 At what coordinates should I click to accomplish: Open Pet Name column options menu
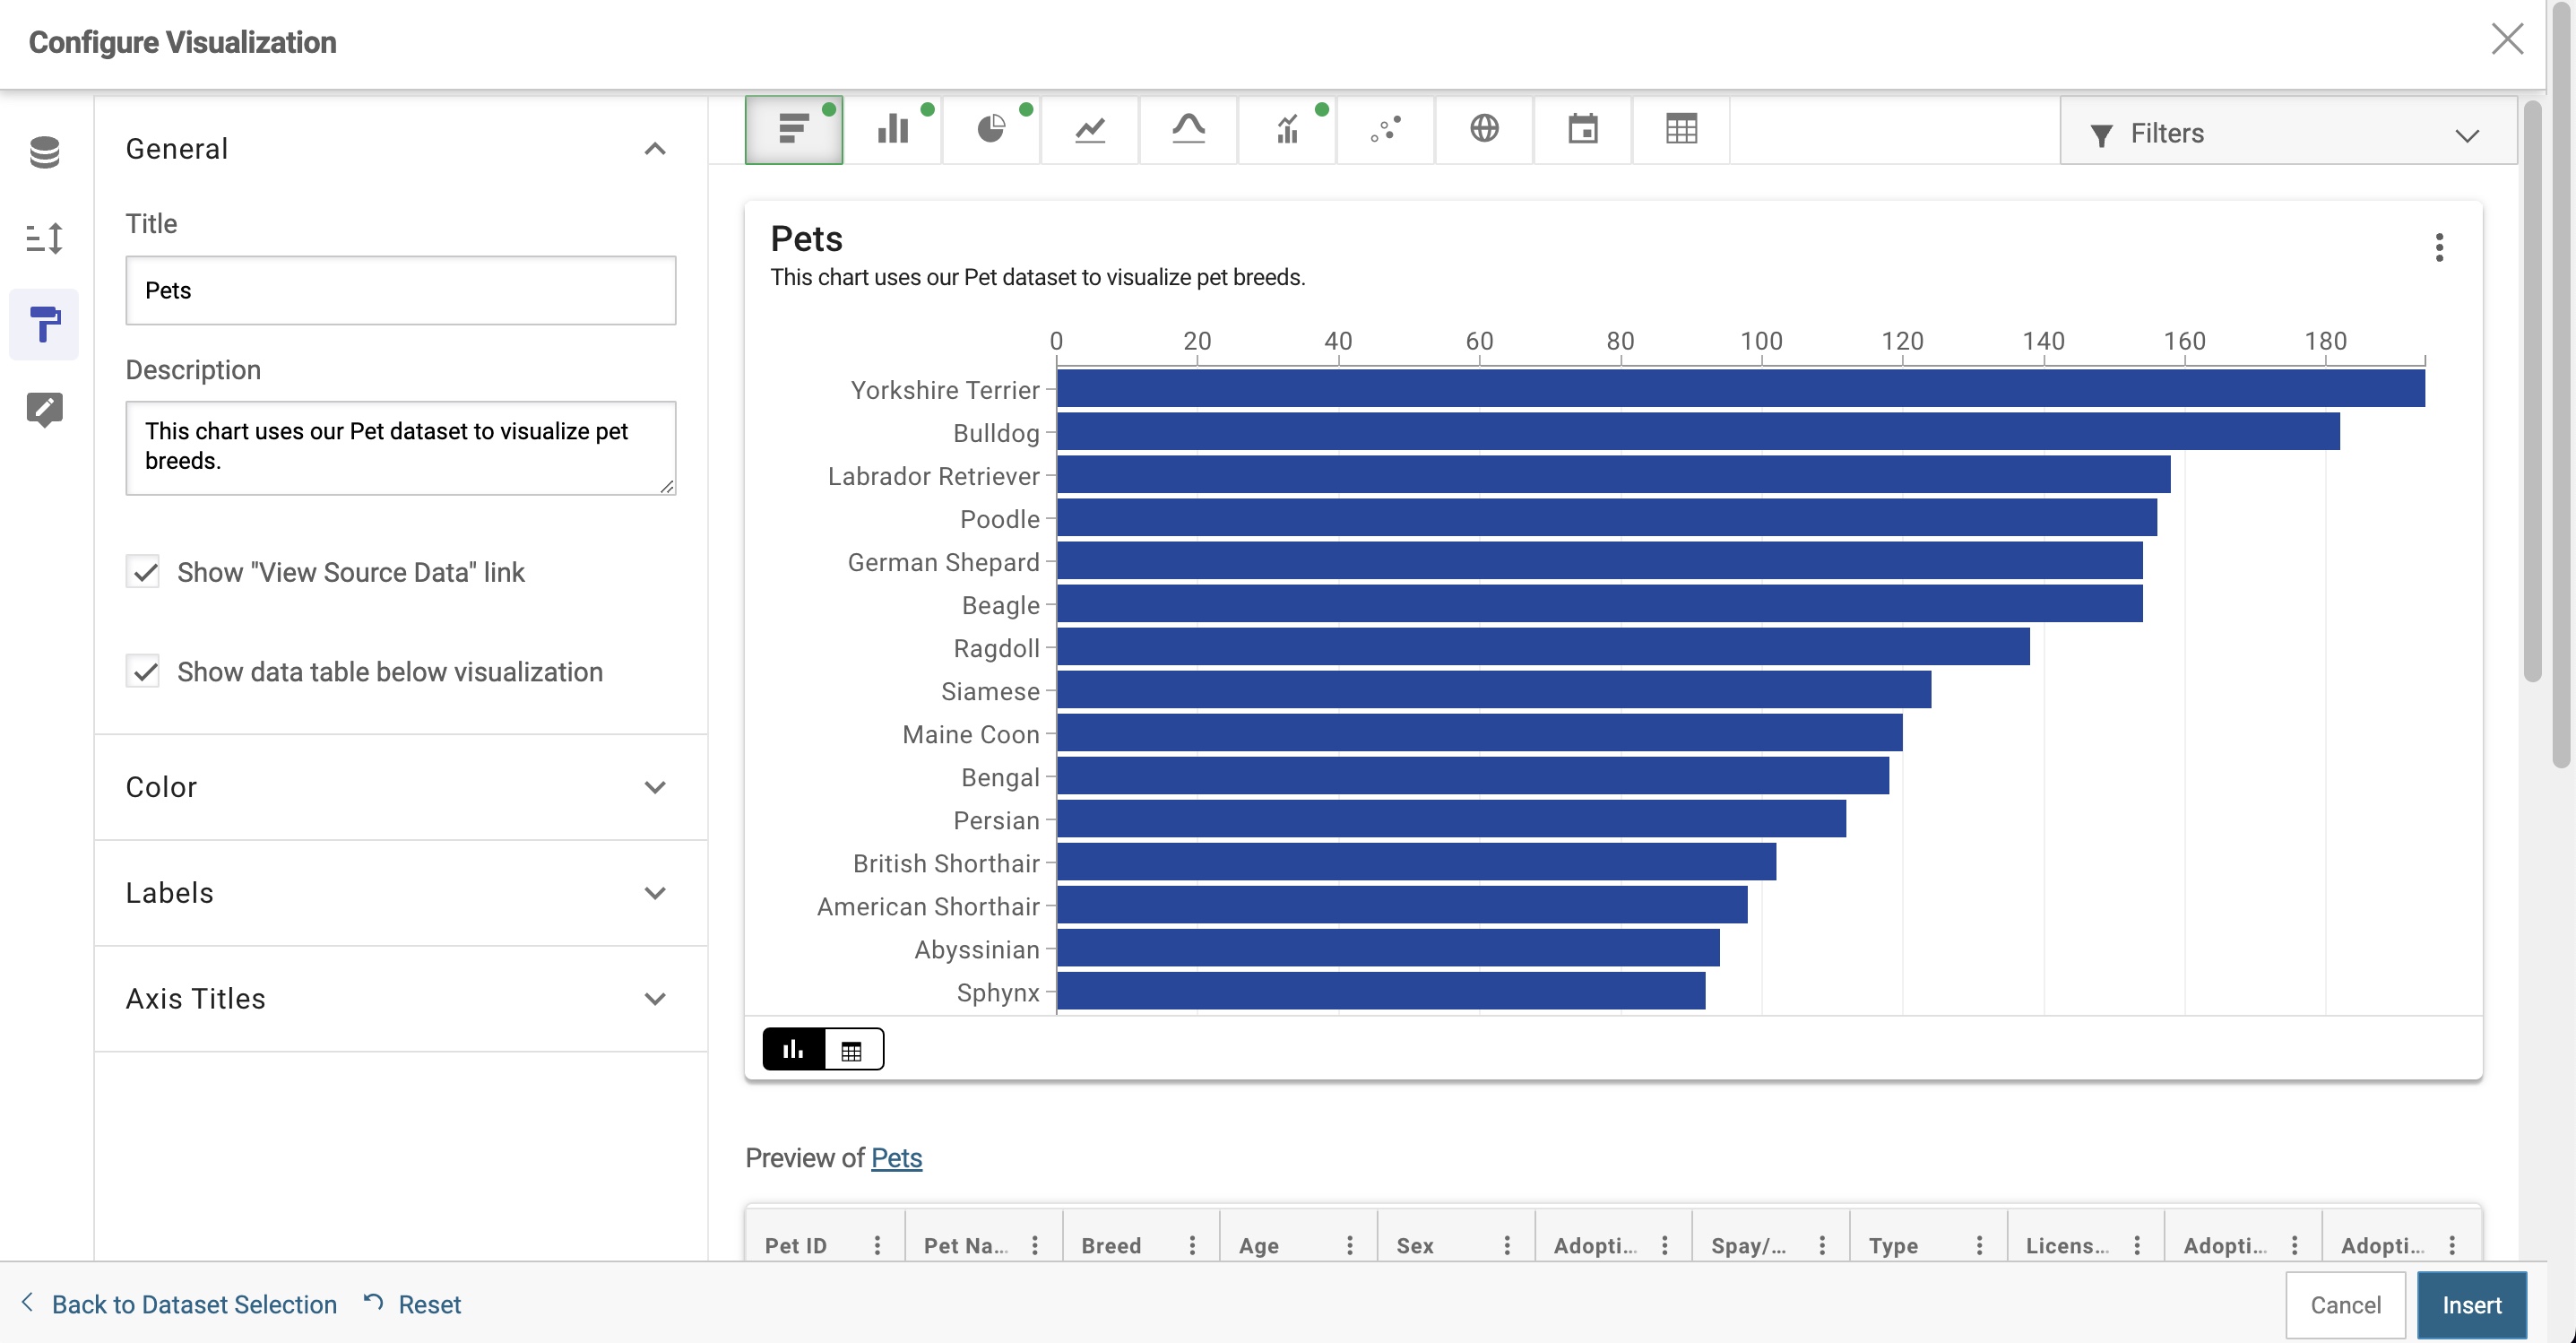pyautogui.click(x=1035, y=1245)
